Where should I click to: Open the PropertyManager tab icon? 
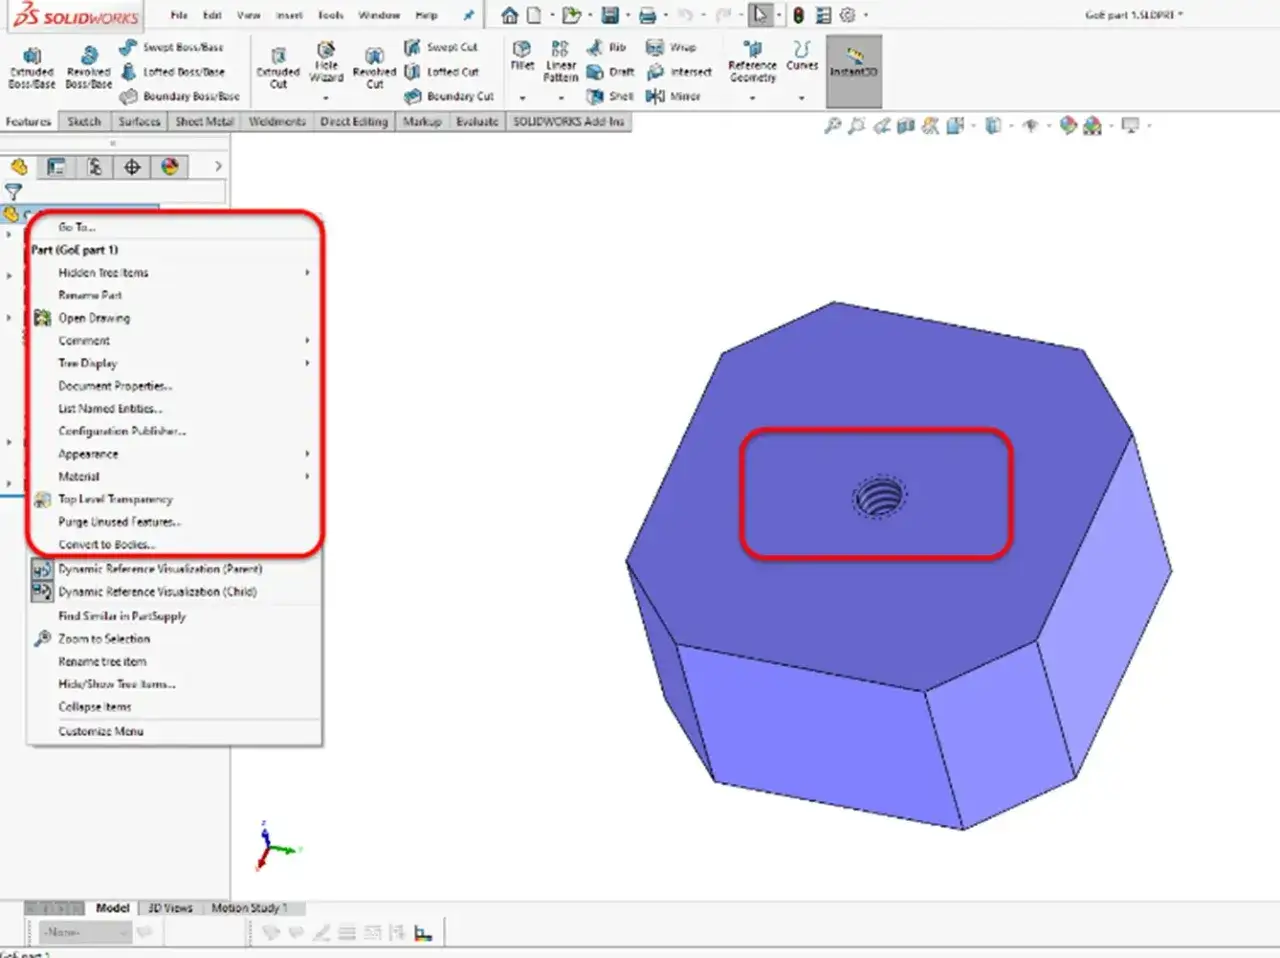(56, 167)
